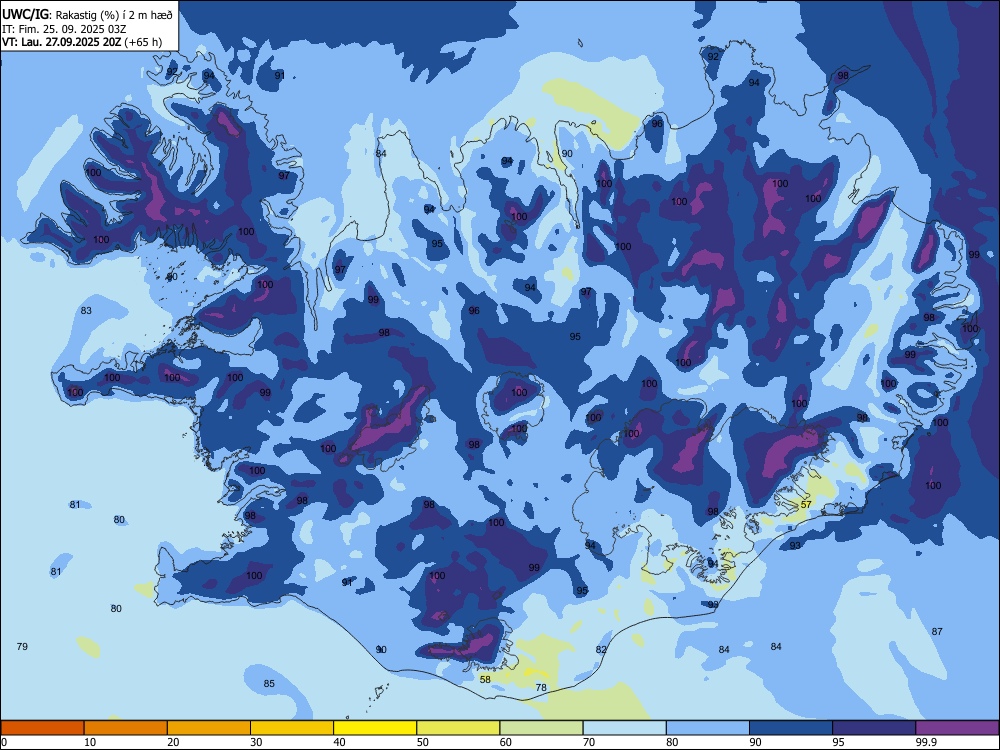Click the light blue 80–90 legend swatch
The image size is (1000, 750).
pos(708,728)
